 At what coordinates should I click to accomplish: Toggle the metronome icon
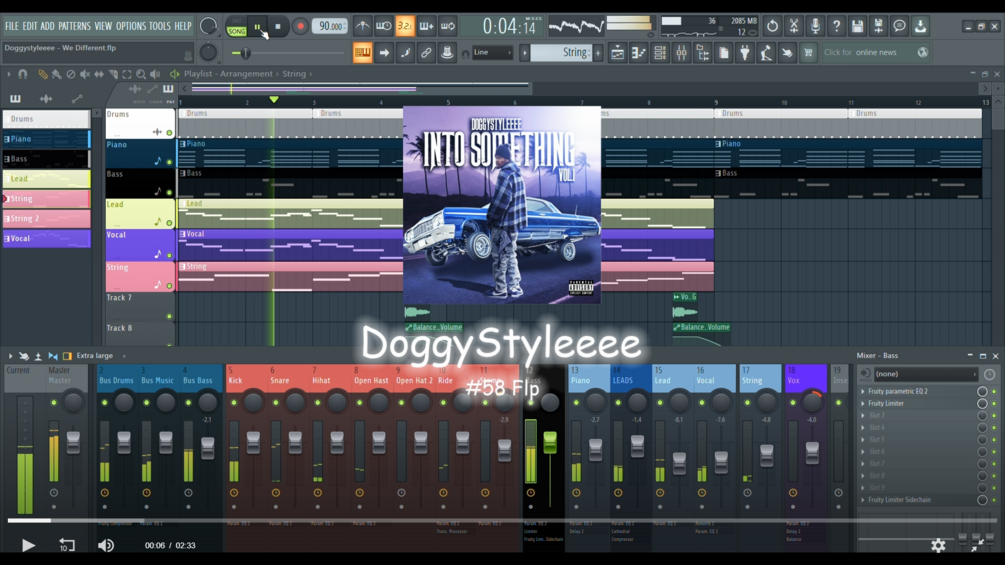coord(362,26)
